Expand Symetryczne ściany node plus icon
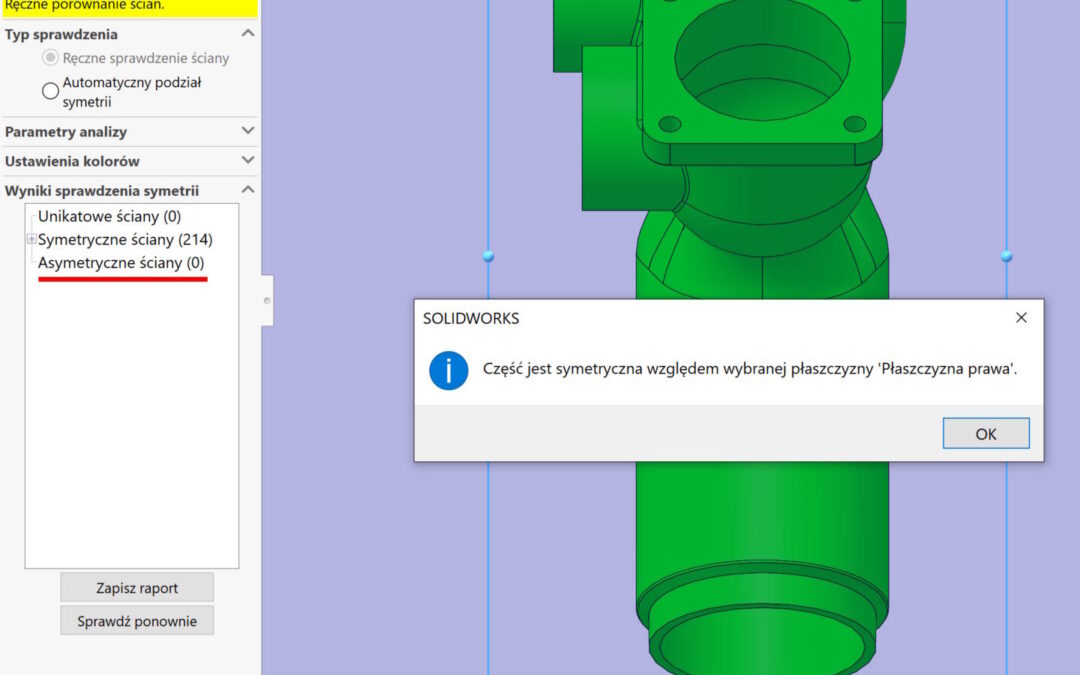The width and height of the screenshot is (1080, 675). click(x=32, y=239)
